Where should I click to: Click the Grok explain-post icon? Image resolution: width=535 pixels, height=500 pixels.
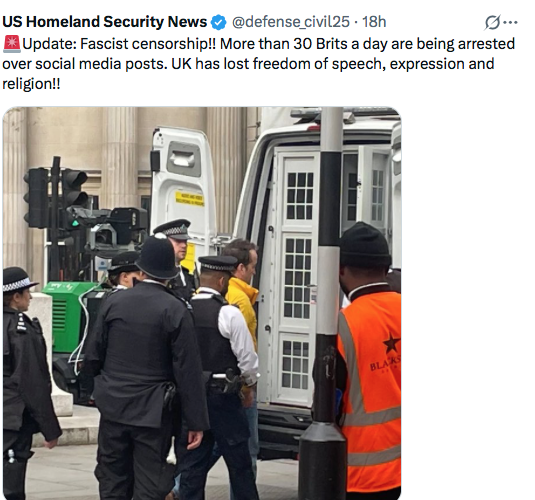[x=493, y=23]
